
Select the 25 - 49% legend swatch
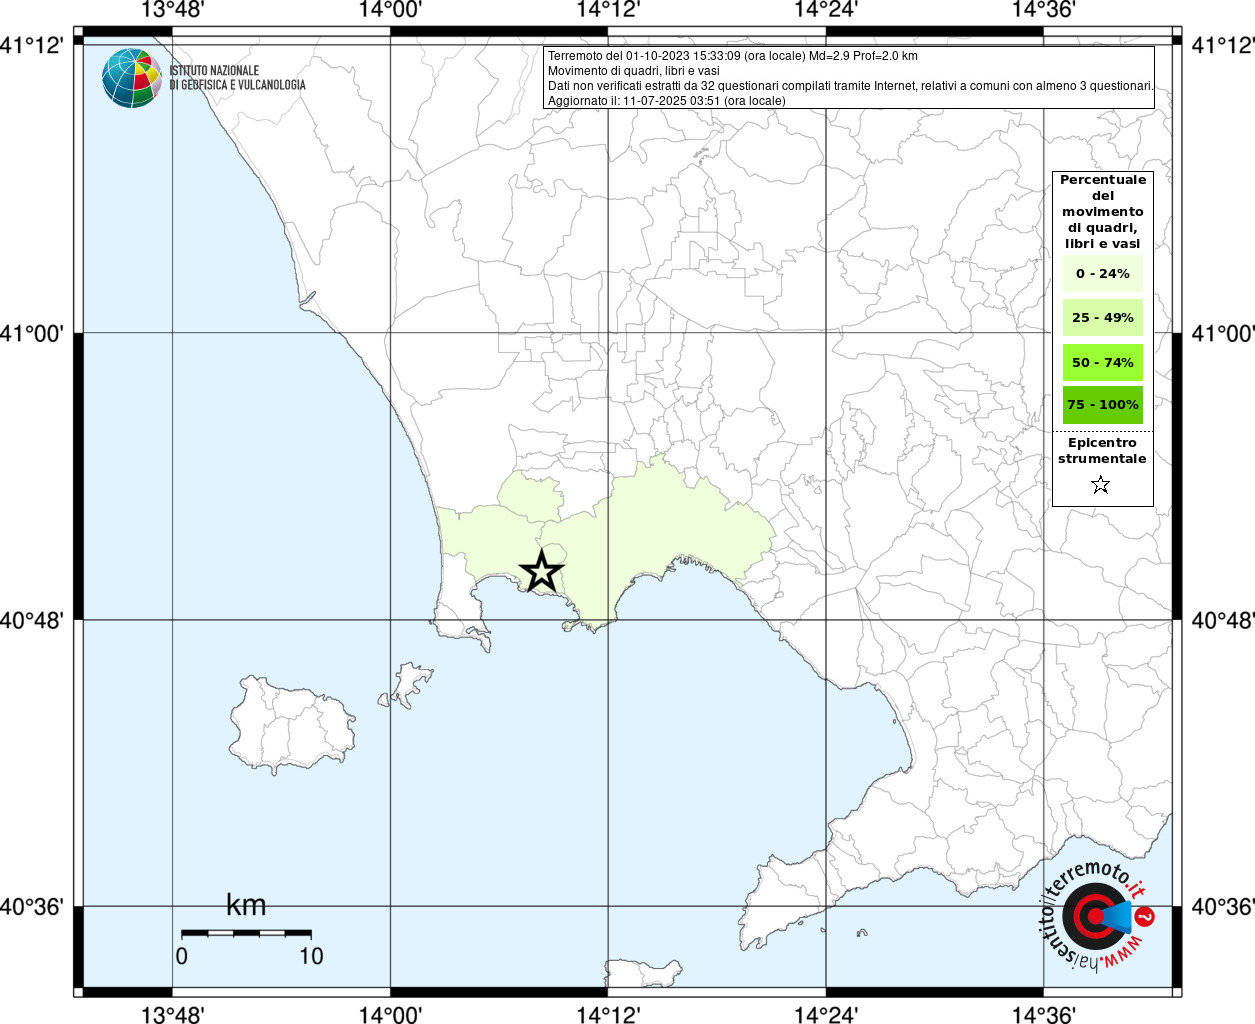[x=1102, y=318]
